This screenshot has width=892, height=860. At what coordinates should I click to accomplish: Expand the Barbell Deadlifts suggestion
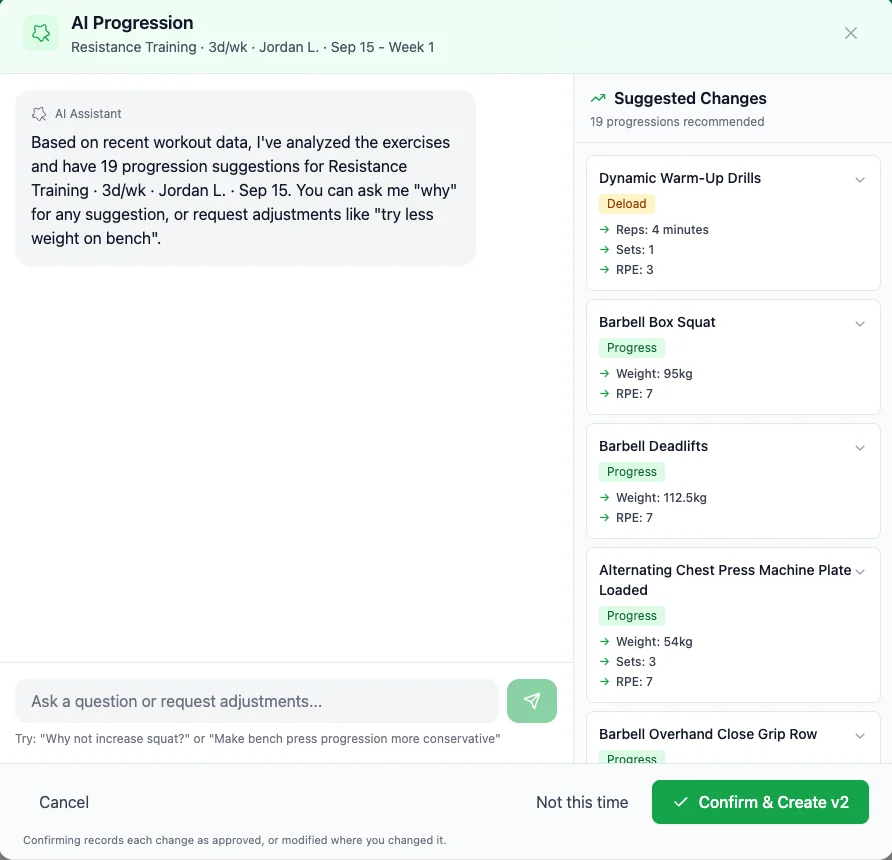860,448
